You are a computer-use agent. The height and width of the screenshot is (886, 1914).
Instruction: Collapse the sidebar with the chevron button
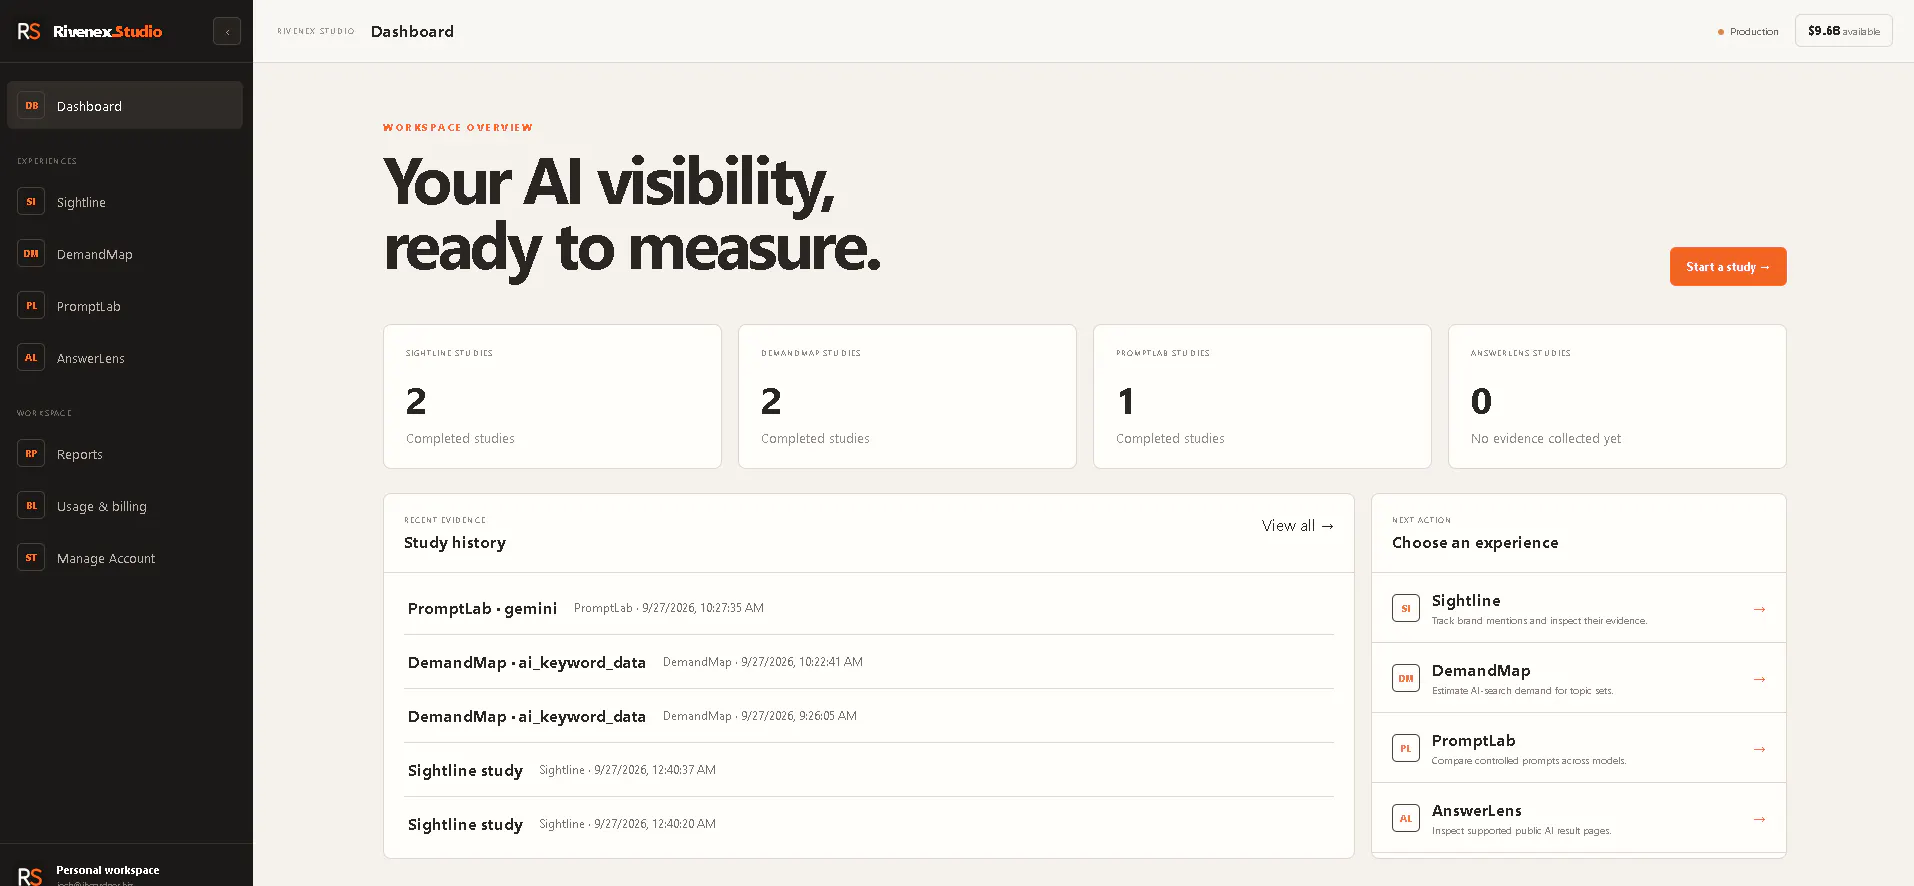[227, 31]
